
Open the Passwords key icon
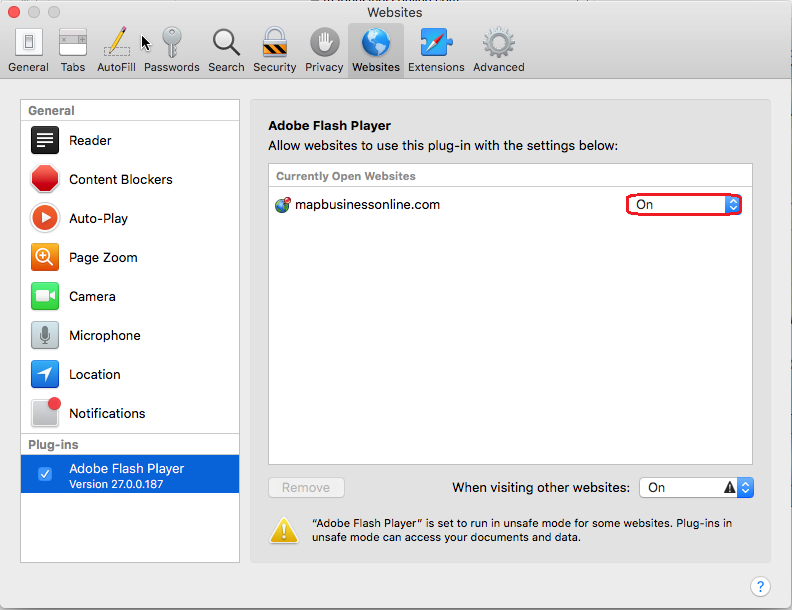[x=172, y=42]
